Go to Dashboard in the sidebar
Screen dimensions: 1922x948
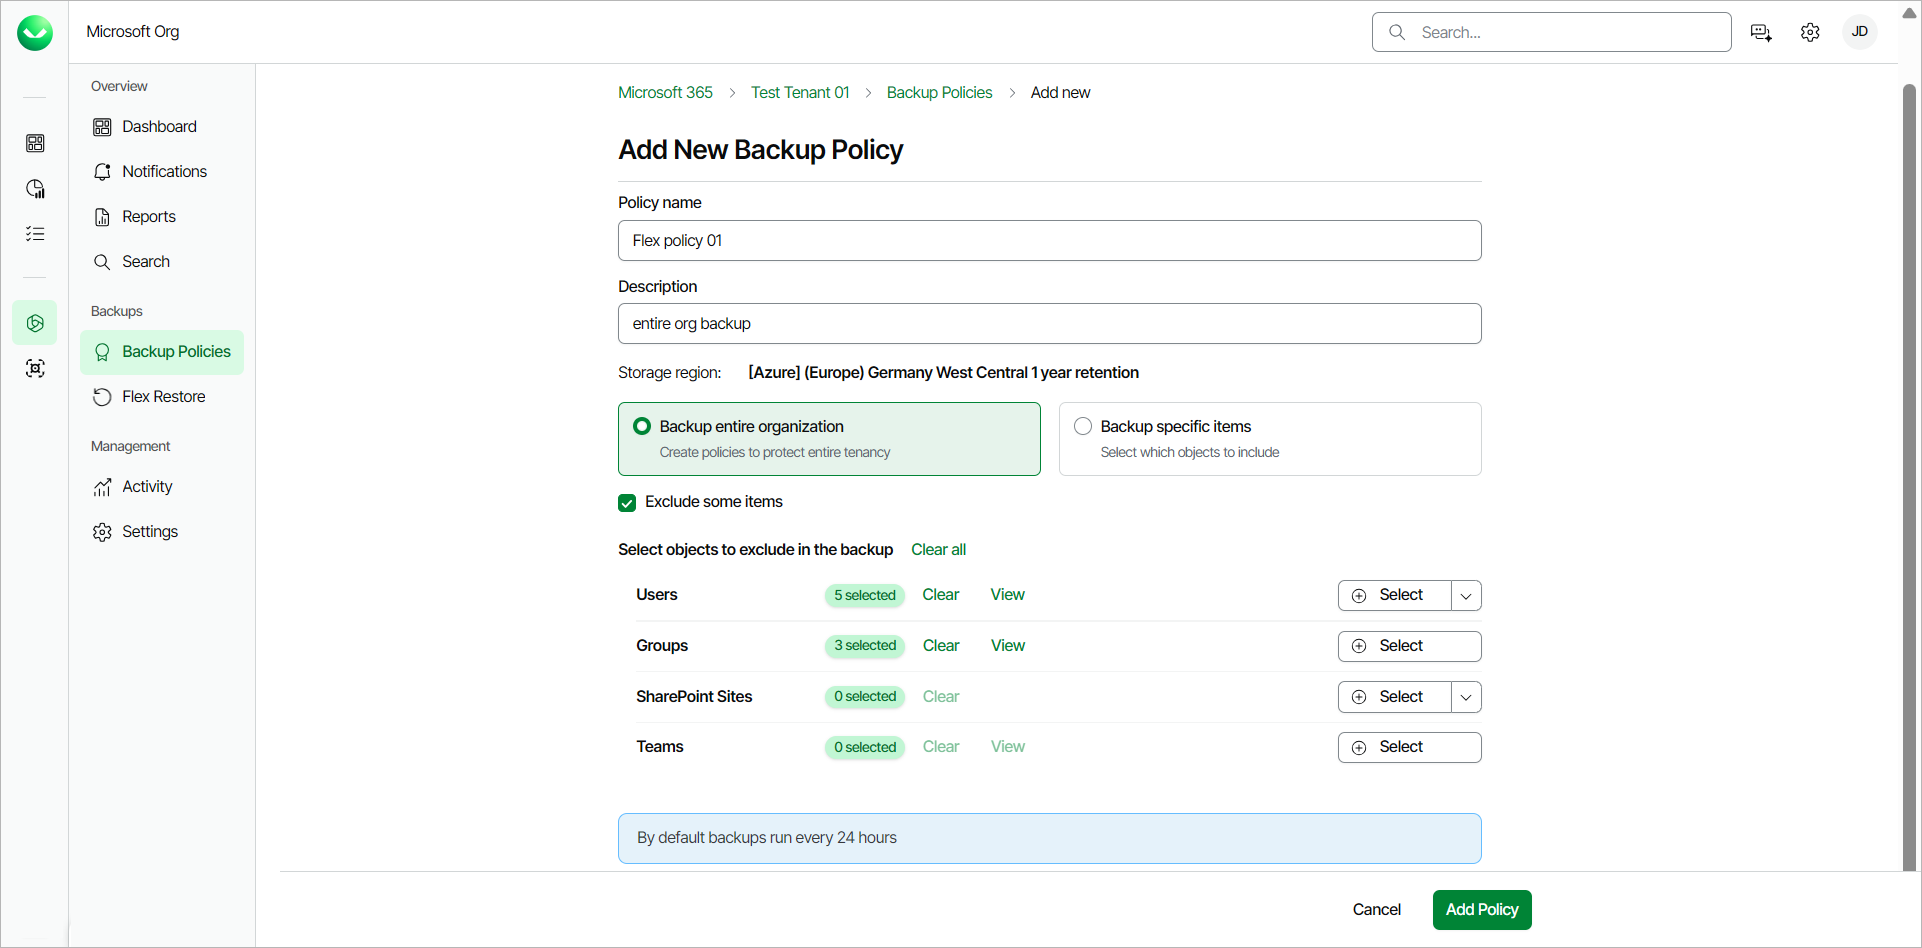[x=162, y=127]
